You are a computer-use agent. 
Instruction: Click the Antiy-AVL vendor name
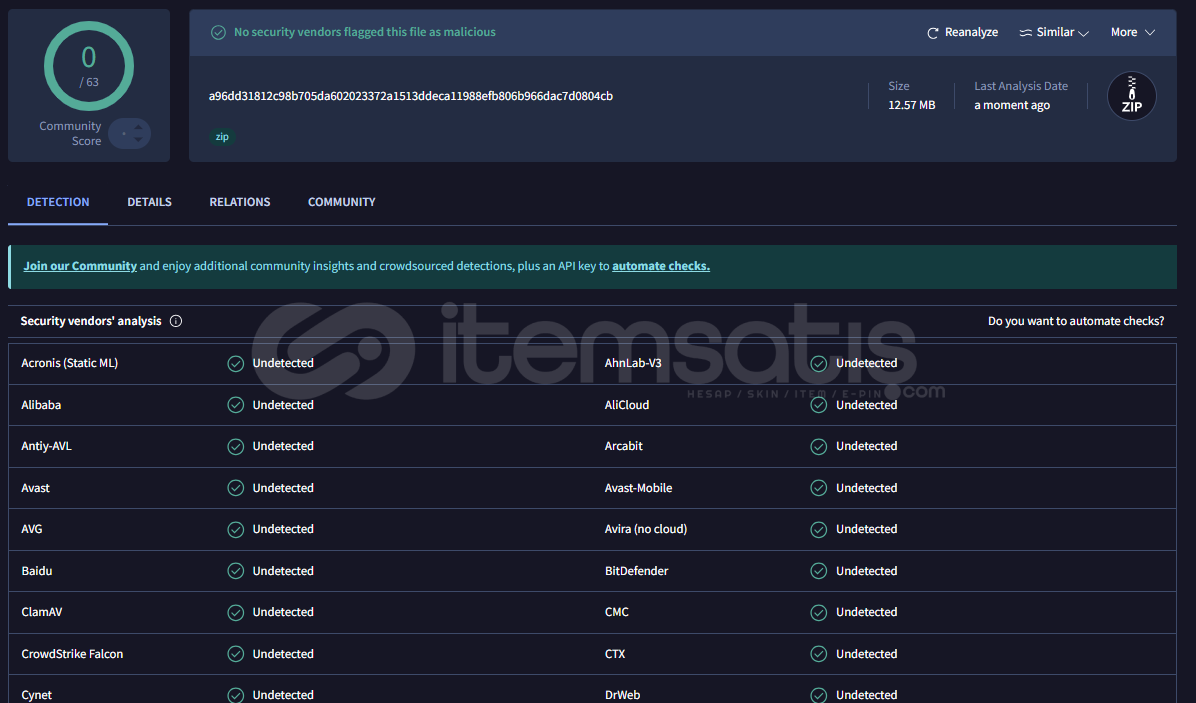47,446
